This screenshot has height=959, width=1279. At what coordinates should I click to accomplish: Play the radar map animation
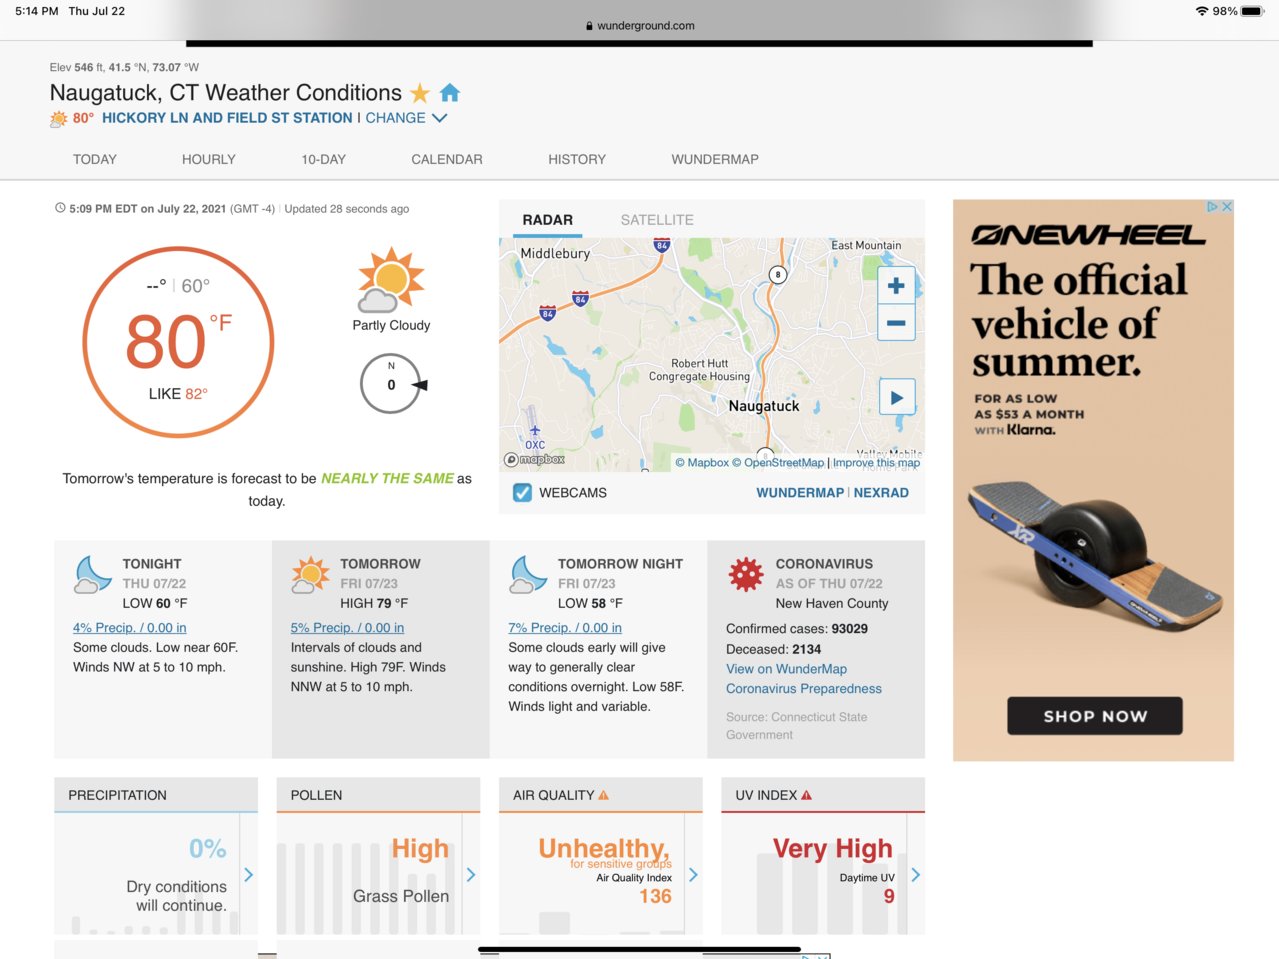pos(896,397)
